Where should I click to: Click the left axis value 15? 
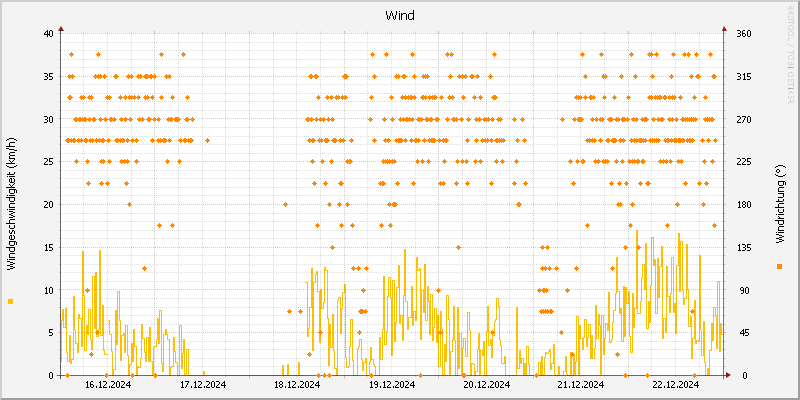48,247
